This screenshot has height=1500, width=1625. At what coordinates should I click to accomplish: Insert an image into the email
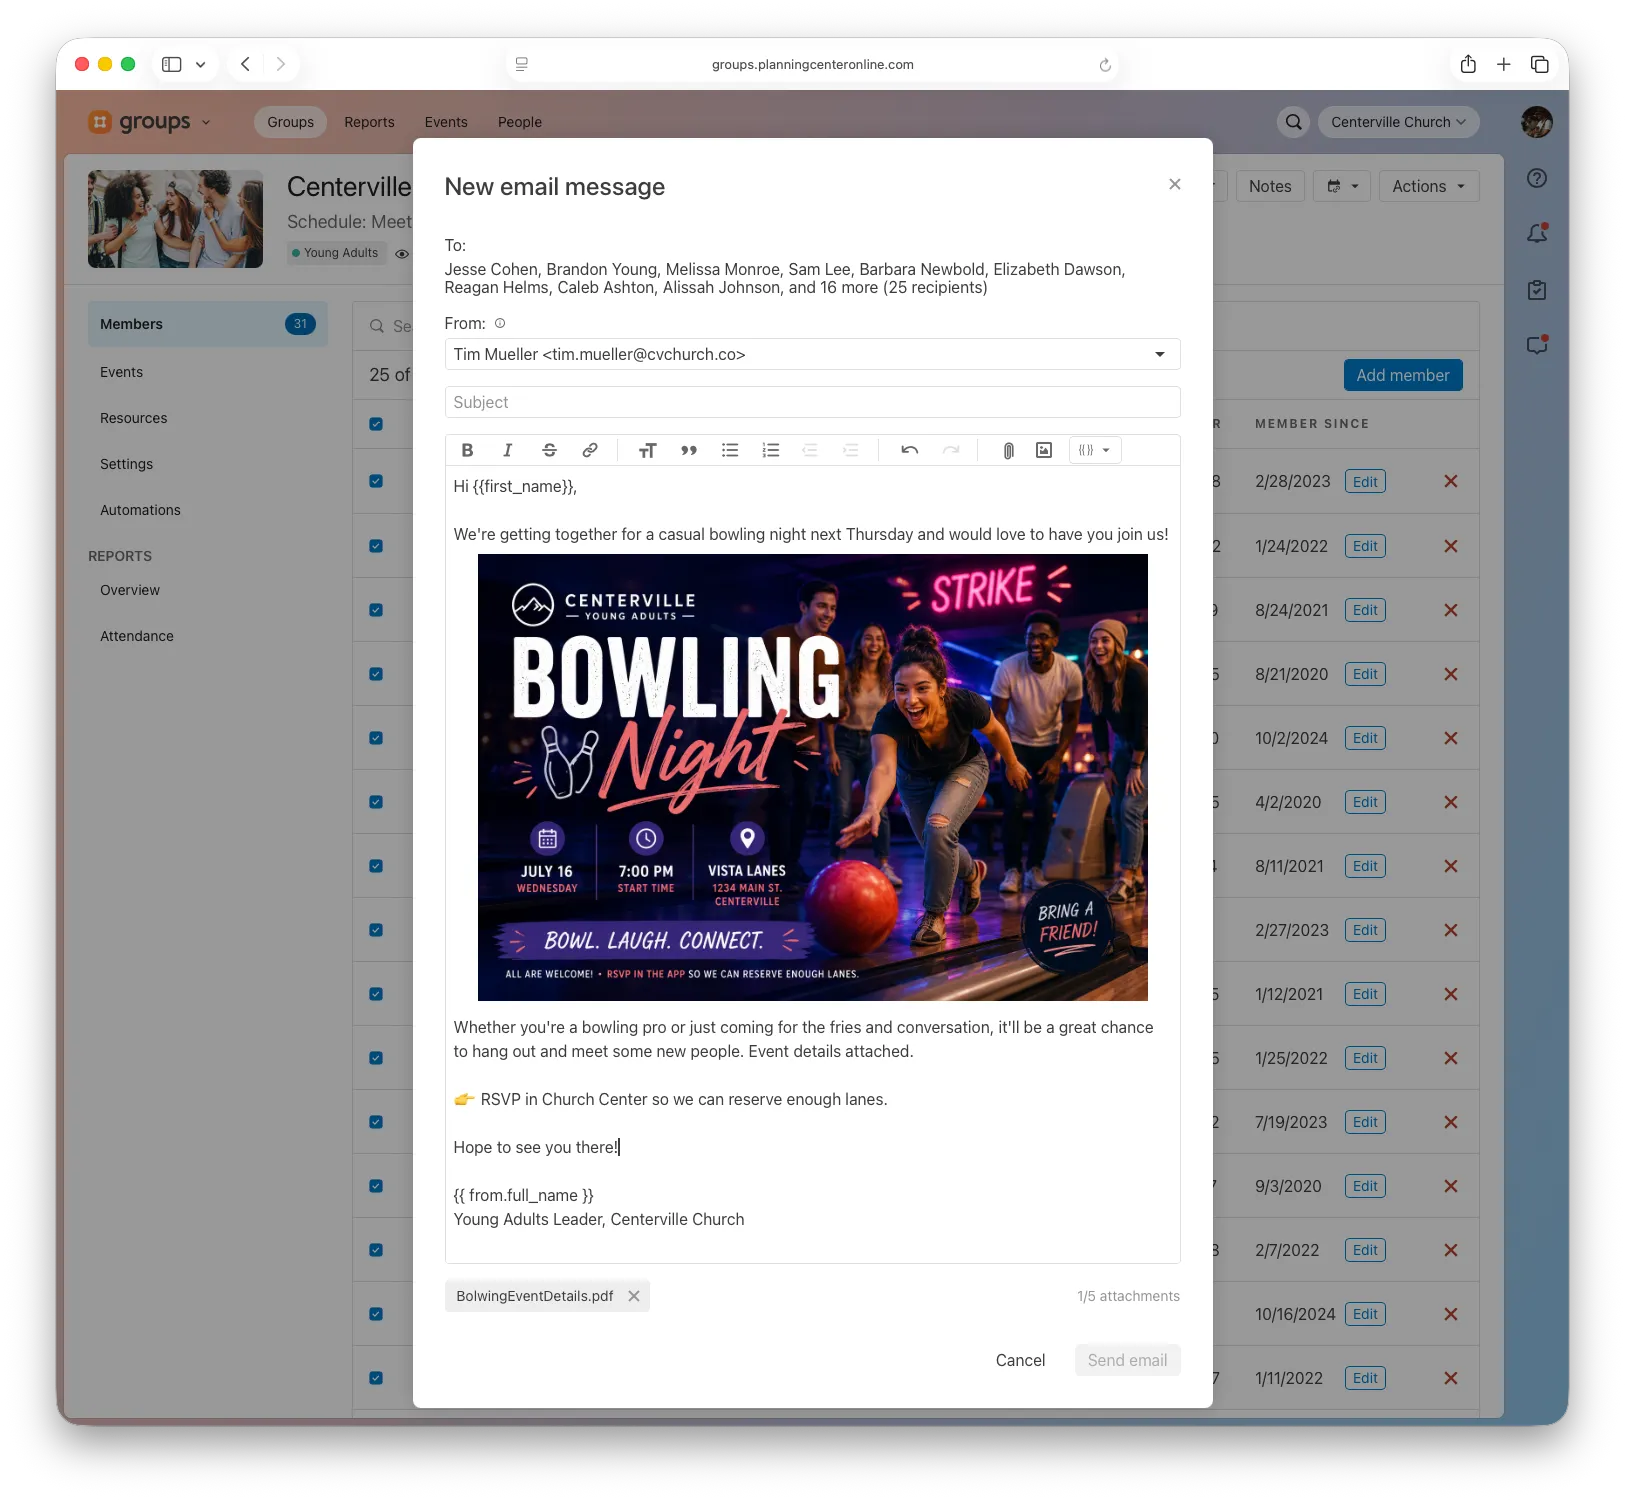coord(1044,450)
